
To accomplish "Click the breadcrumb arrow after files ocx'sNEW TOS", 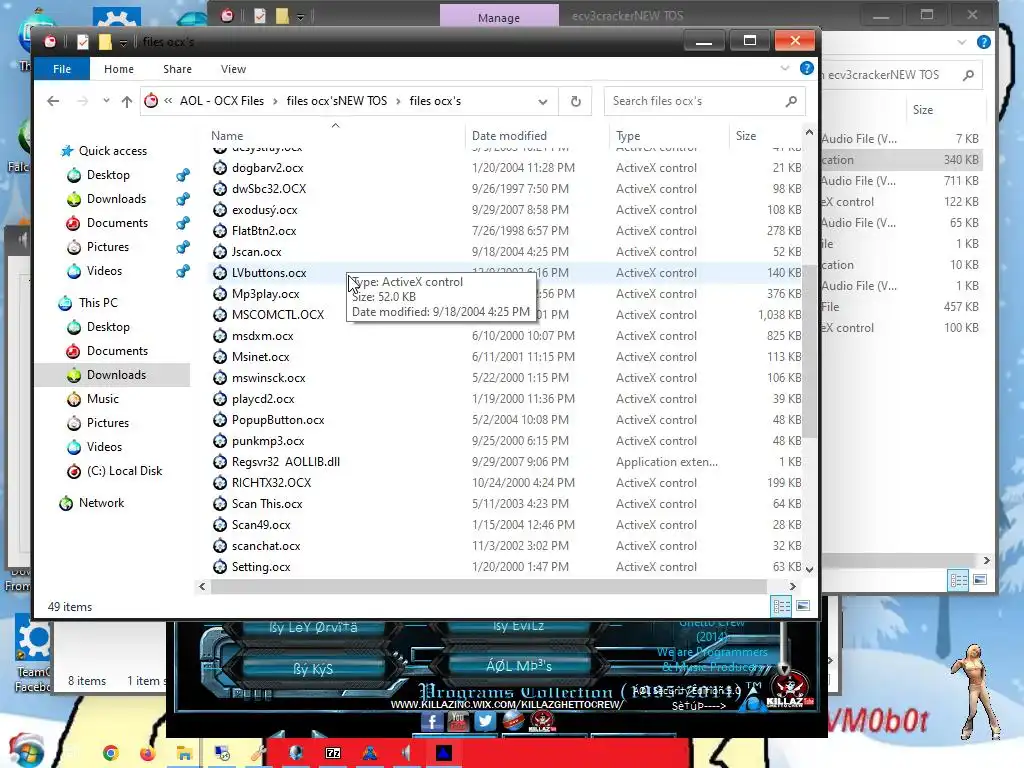I will (398, 101).
